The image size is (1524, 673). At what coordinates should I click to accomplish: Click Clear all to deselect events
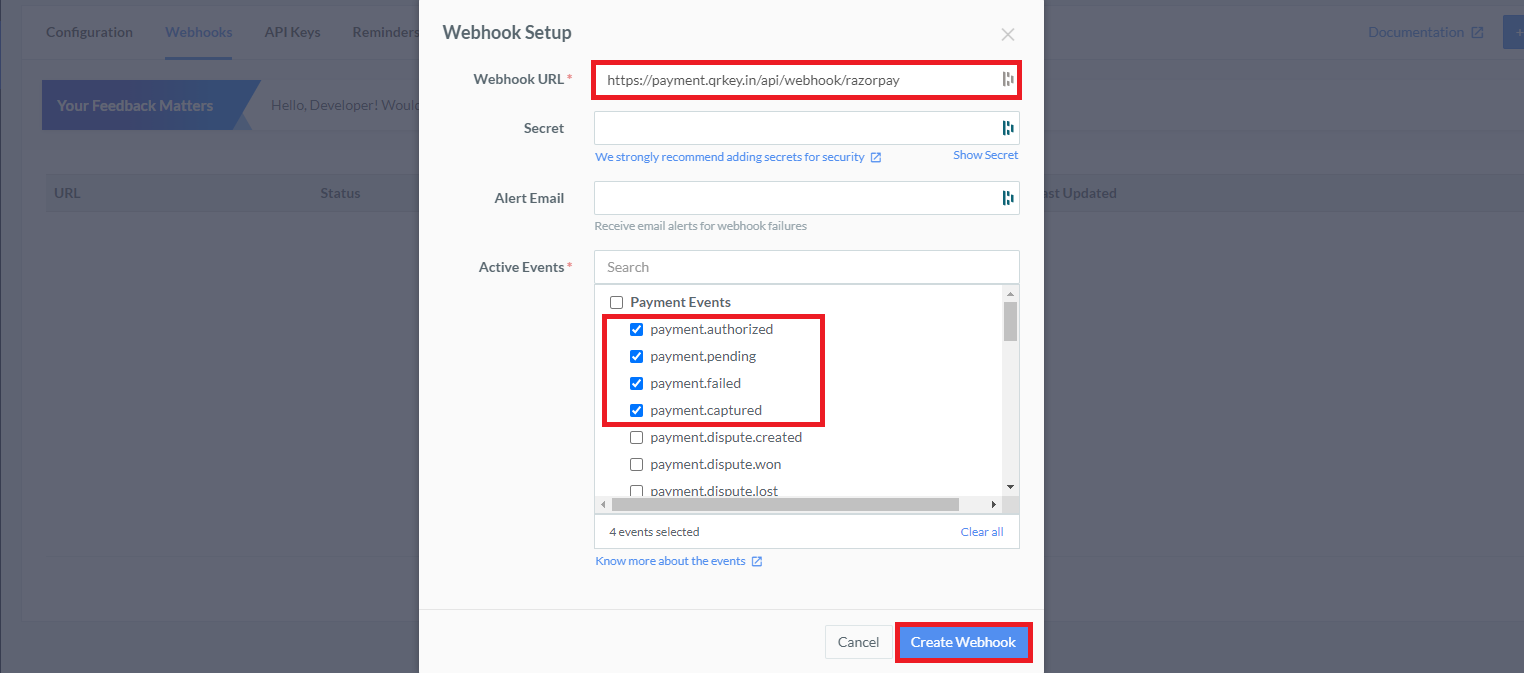(981, 531)
